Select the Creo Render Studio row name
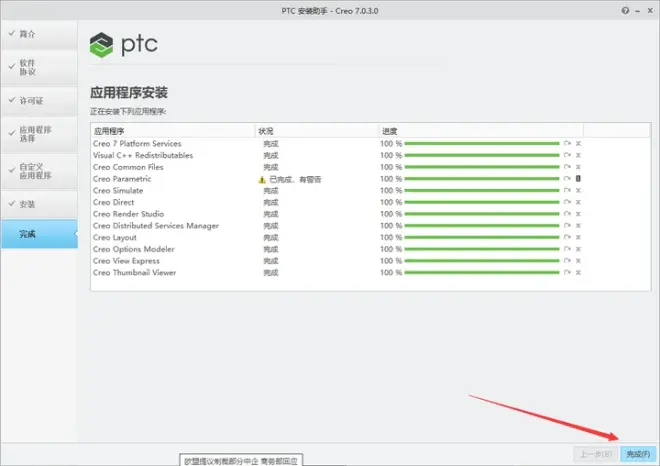Screen dimensions: 660x466 point(128,214)
